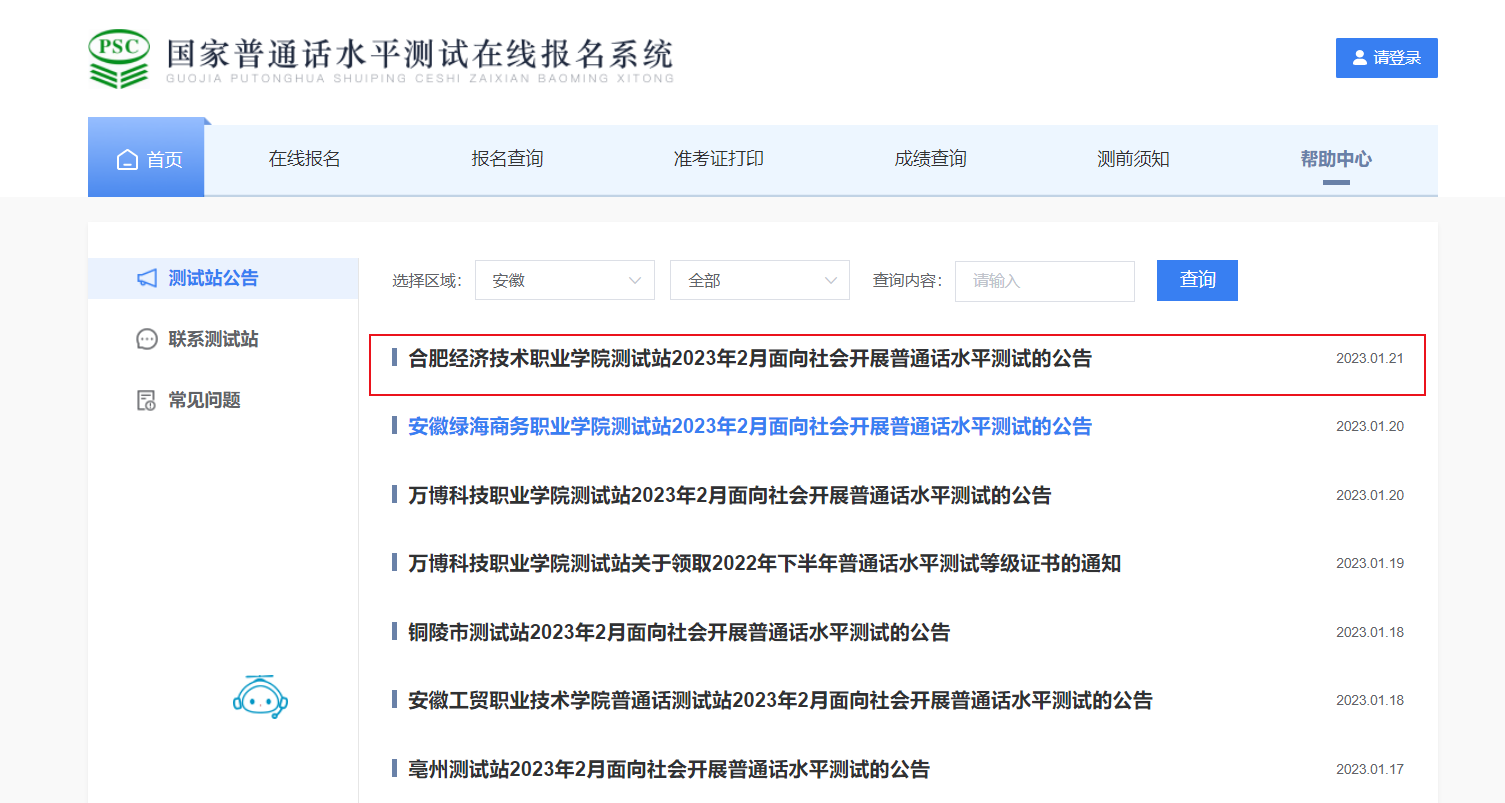
Task: Open the 安徽 region dropdown
Action: pos(565,281)
